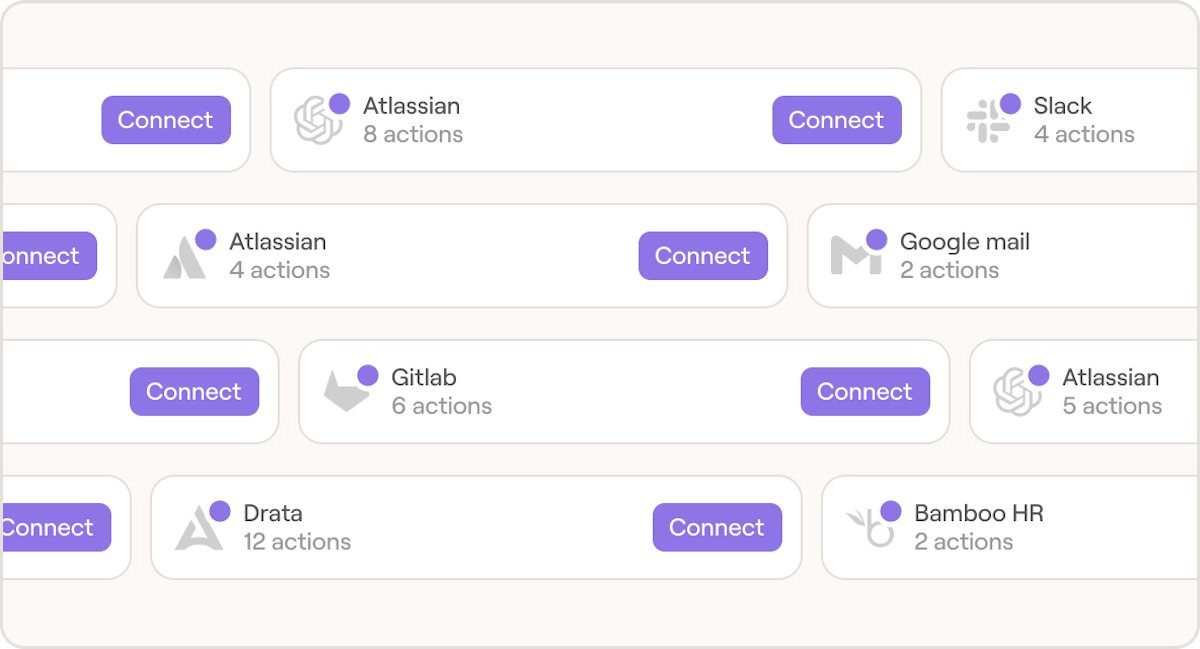Open the Google mail integration title
Viewport: 1200px width, 649px height.
(964, 242)
